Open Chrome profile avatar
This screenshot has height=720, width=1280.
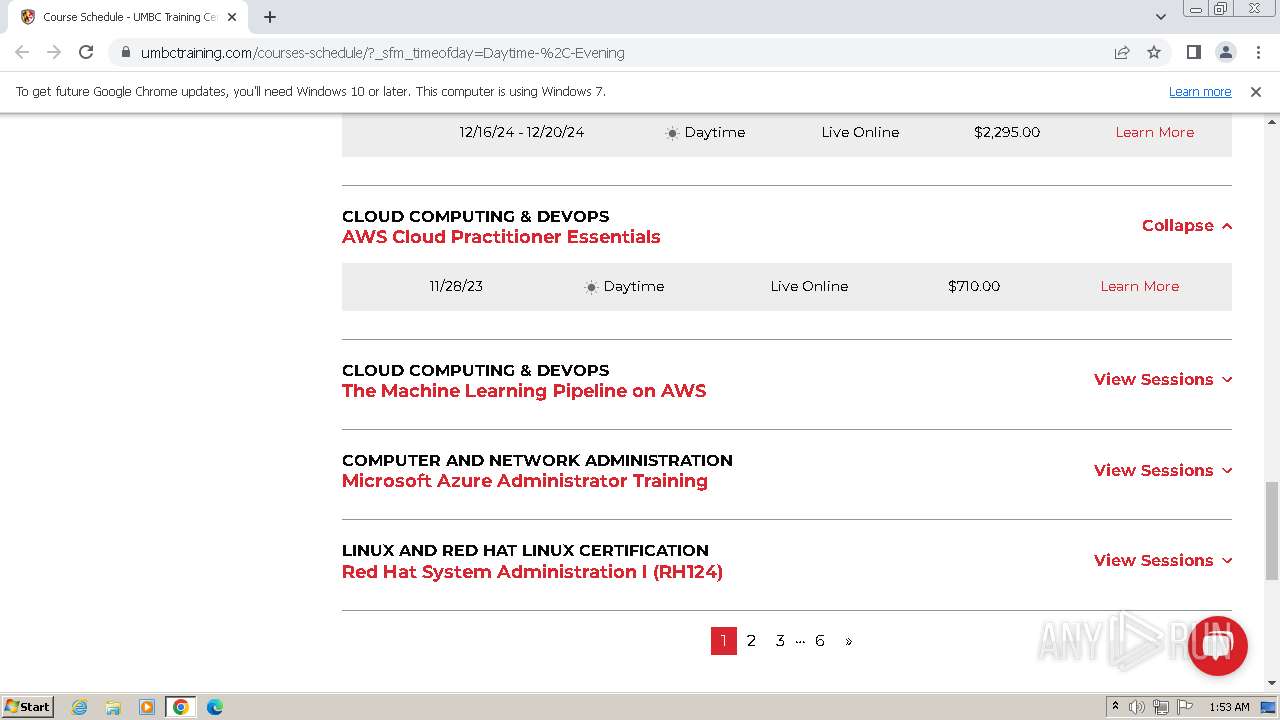(1225, 52)
